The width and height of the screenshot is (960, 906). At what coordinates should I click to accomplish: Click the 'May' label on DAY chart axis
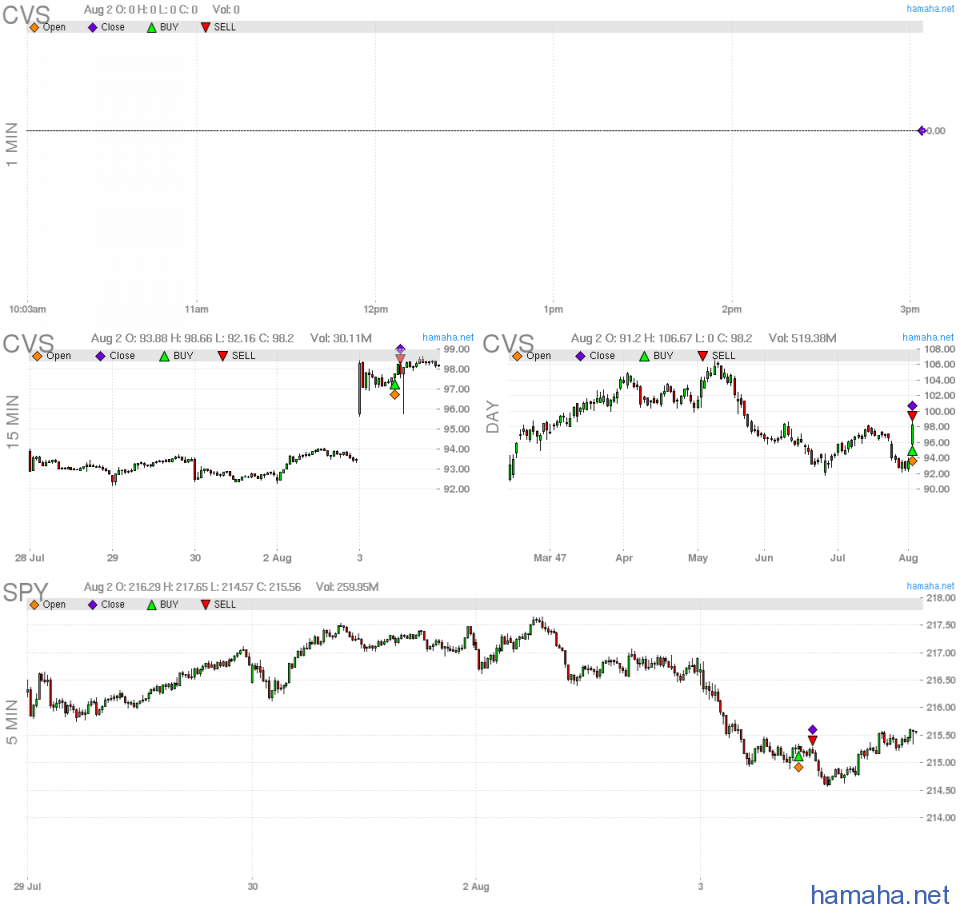(698, 558)
